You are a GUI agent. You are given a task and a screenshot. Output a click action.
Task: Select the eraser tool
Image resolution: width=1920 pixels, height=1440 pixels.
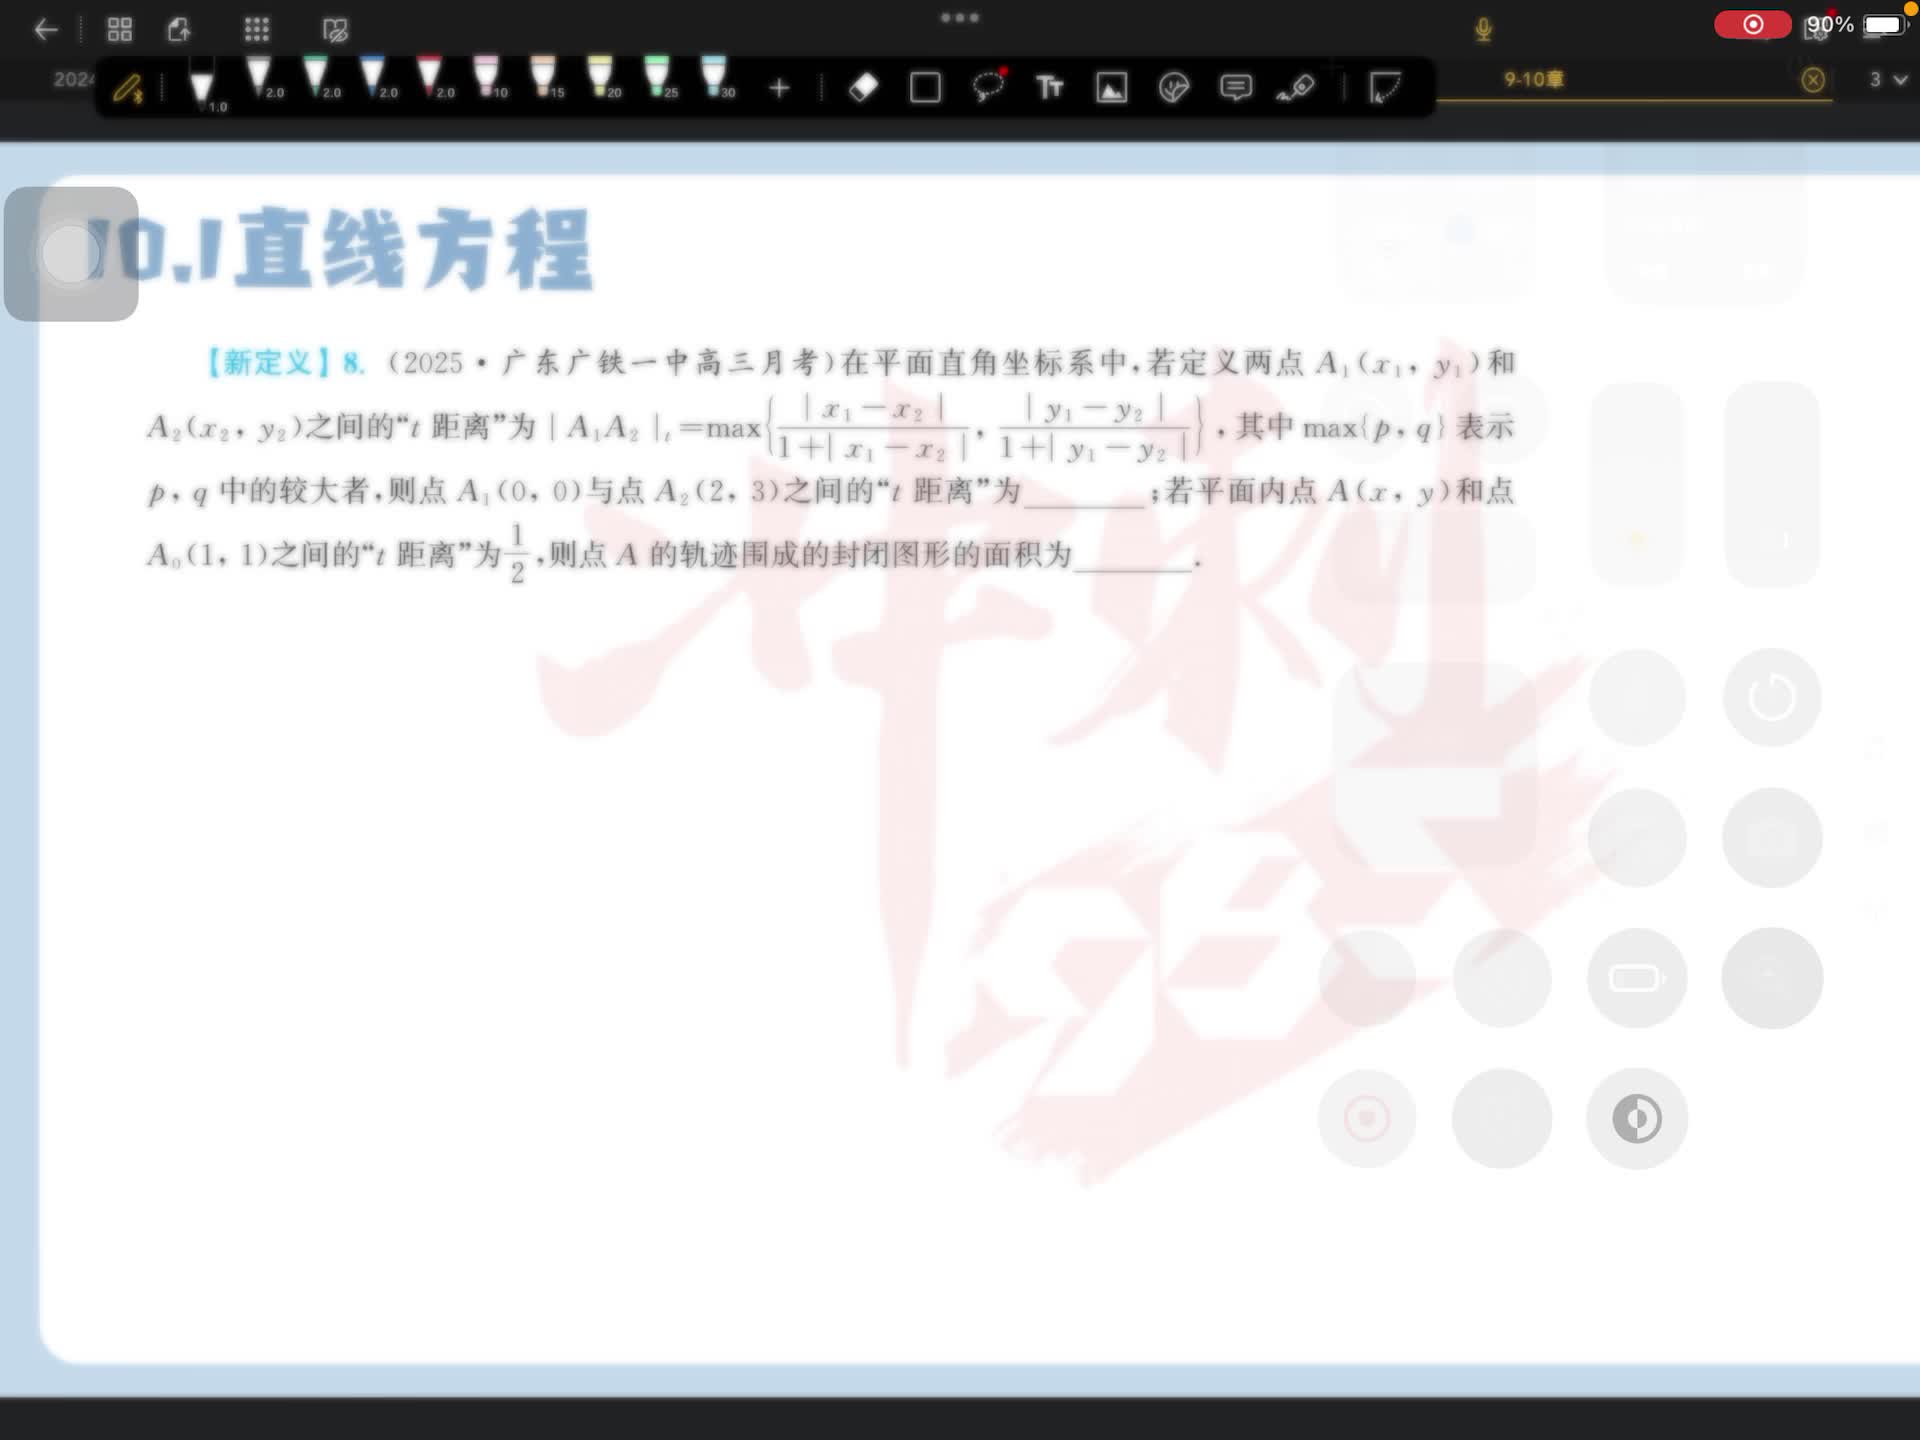[863, 88]
